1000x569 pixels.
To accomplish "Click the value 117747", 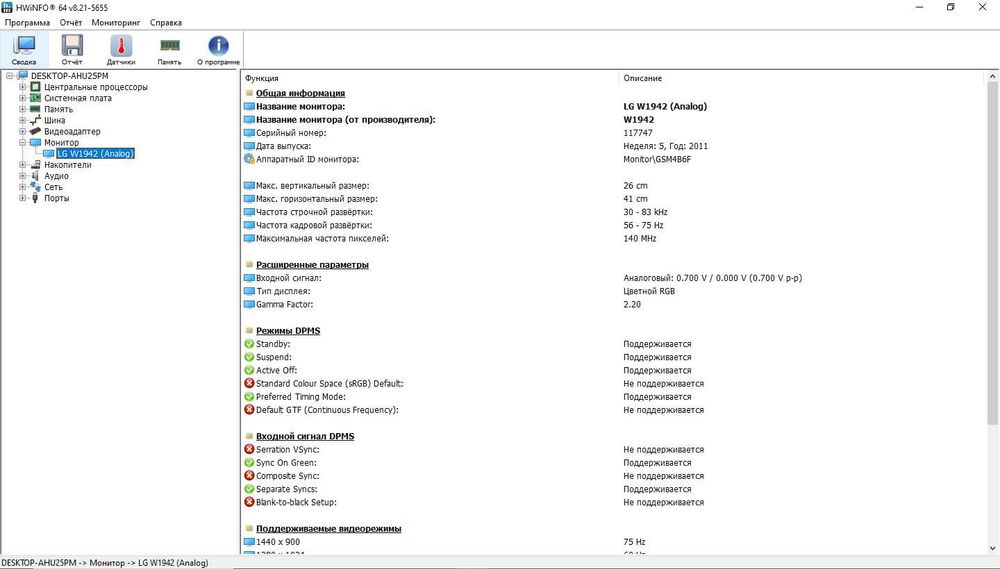I will click(638, 133).
